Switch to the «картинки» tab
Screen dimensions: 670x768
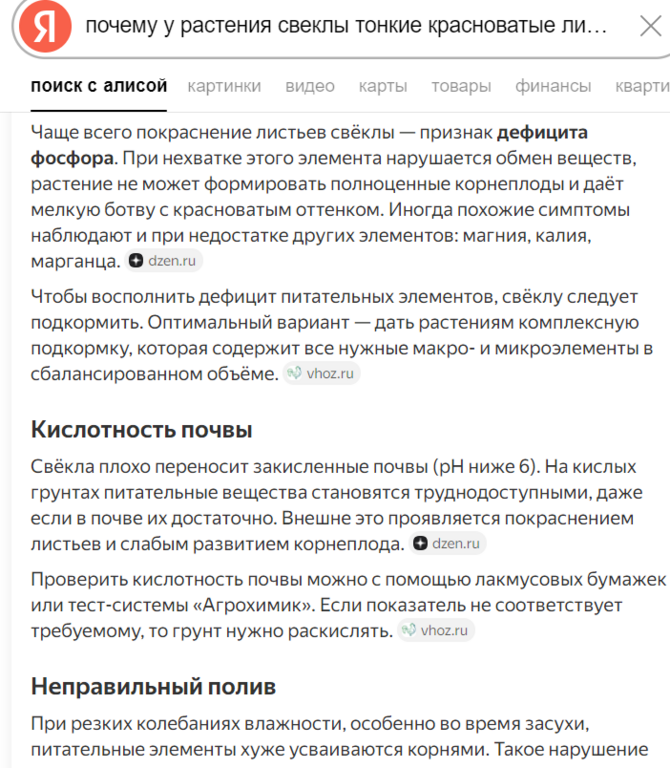[x=224, y=86]
